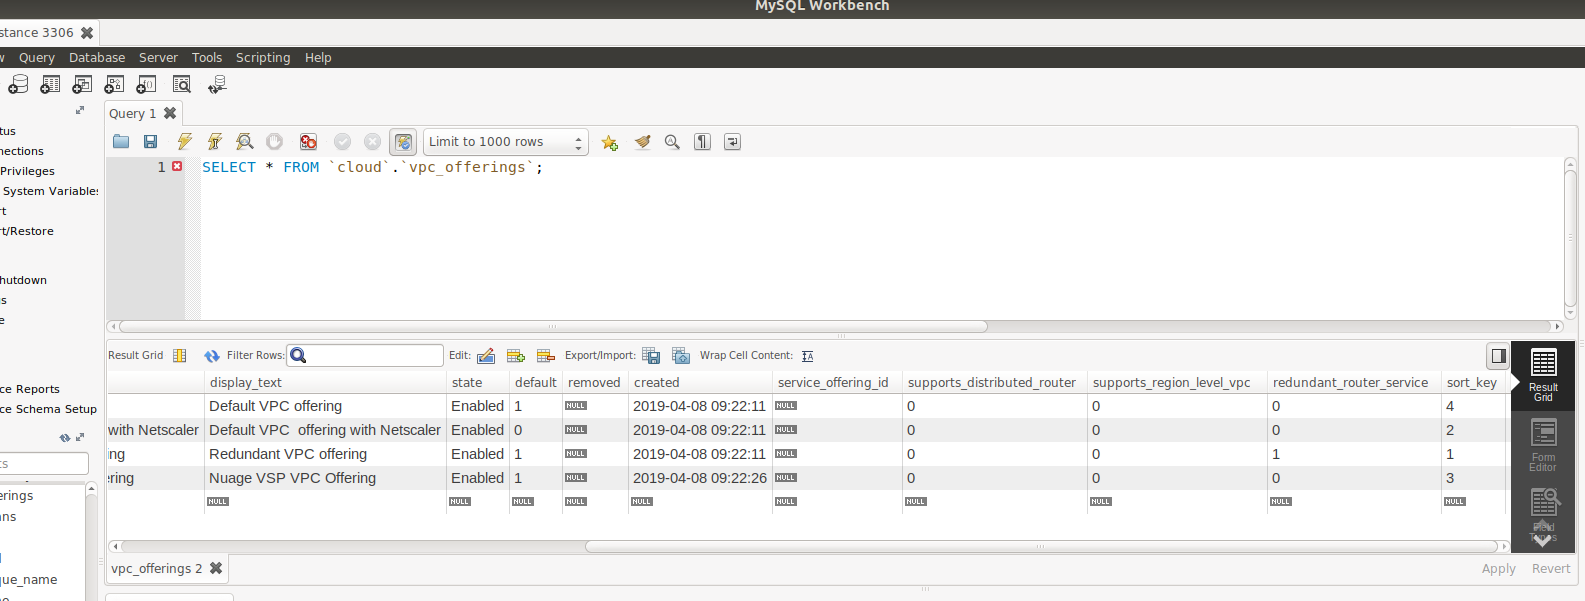The width and height of the screenshot is (1585, 601).
Task: Open the Scripting menu
Action: tap(263, 58)
